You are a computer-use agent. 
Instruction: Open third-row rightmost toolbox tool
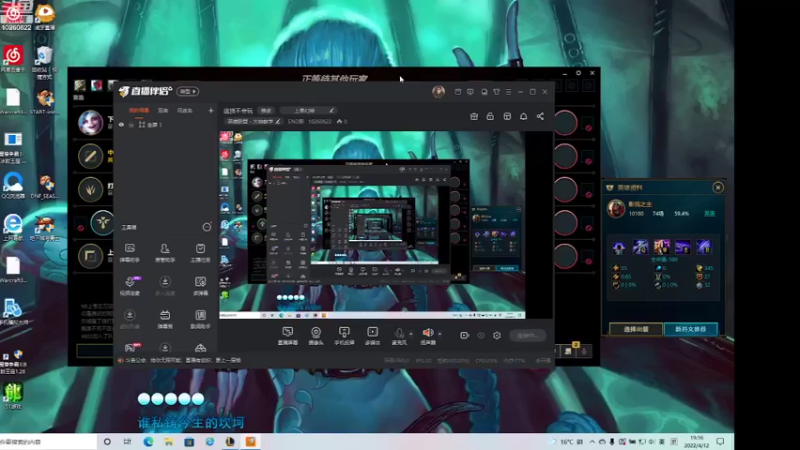coord(201,319)
